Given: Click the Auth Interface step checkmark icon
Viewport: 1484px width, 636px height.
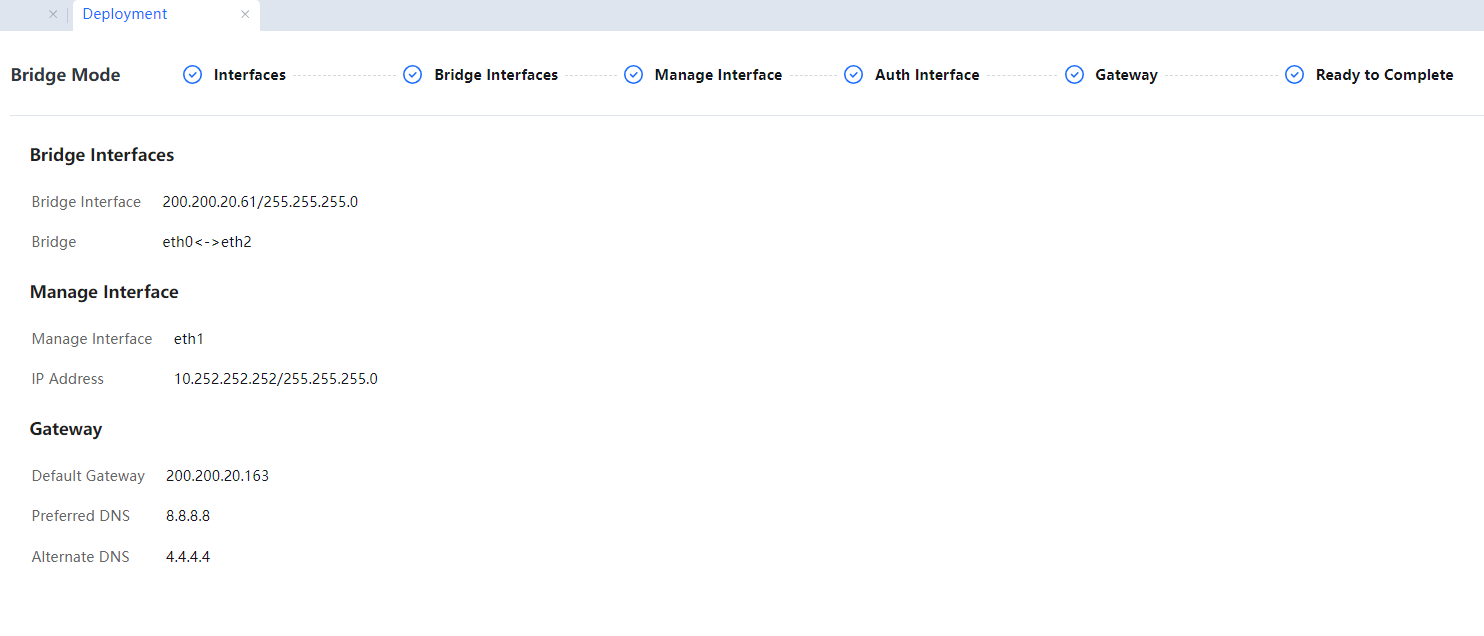Looking at the screenshot, I should (x=853, y=75).
